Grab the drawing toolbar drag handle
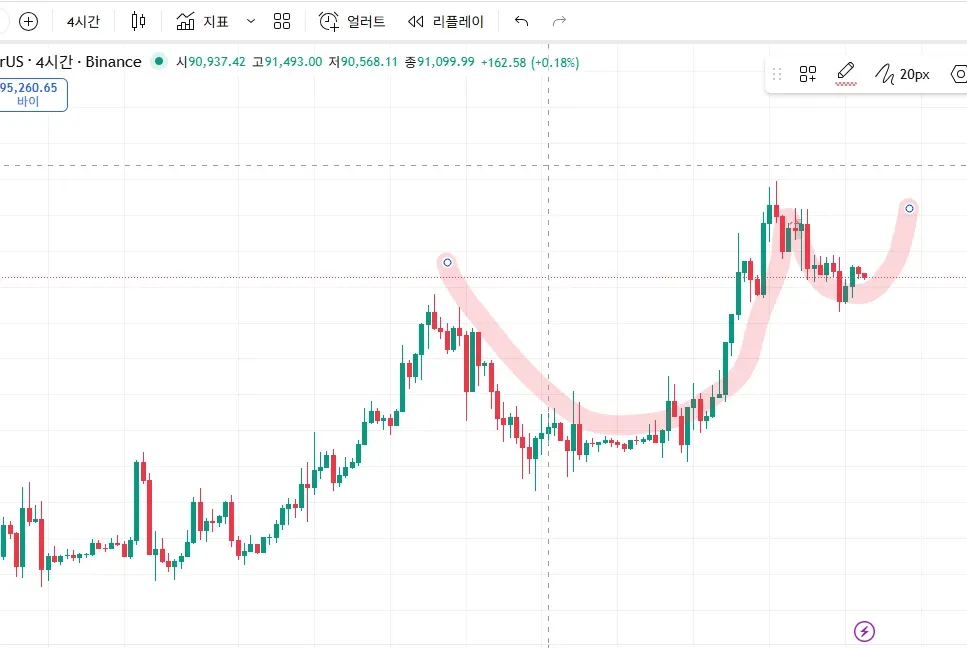The width and height of the screenshot is (967, 648). (777, 74)
